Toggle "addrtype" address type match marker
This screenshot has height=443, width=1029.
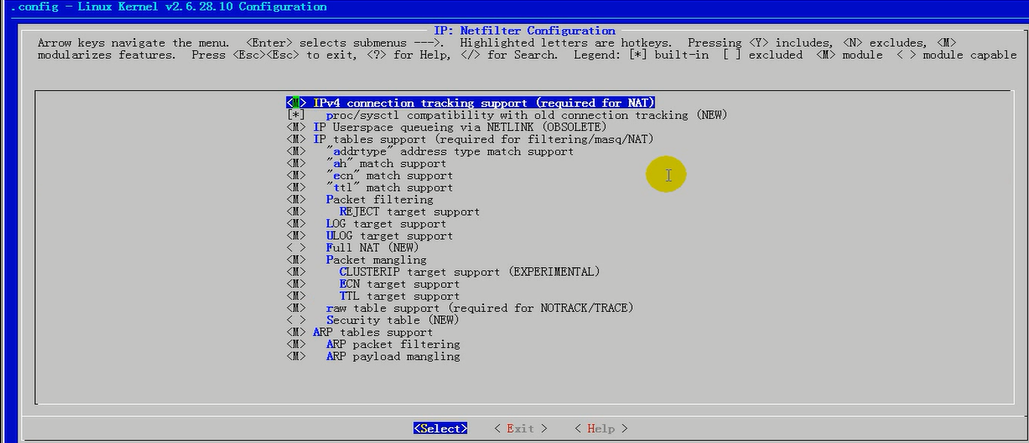click(296, 152)
